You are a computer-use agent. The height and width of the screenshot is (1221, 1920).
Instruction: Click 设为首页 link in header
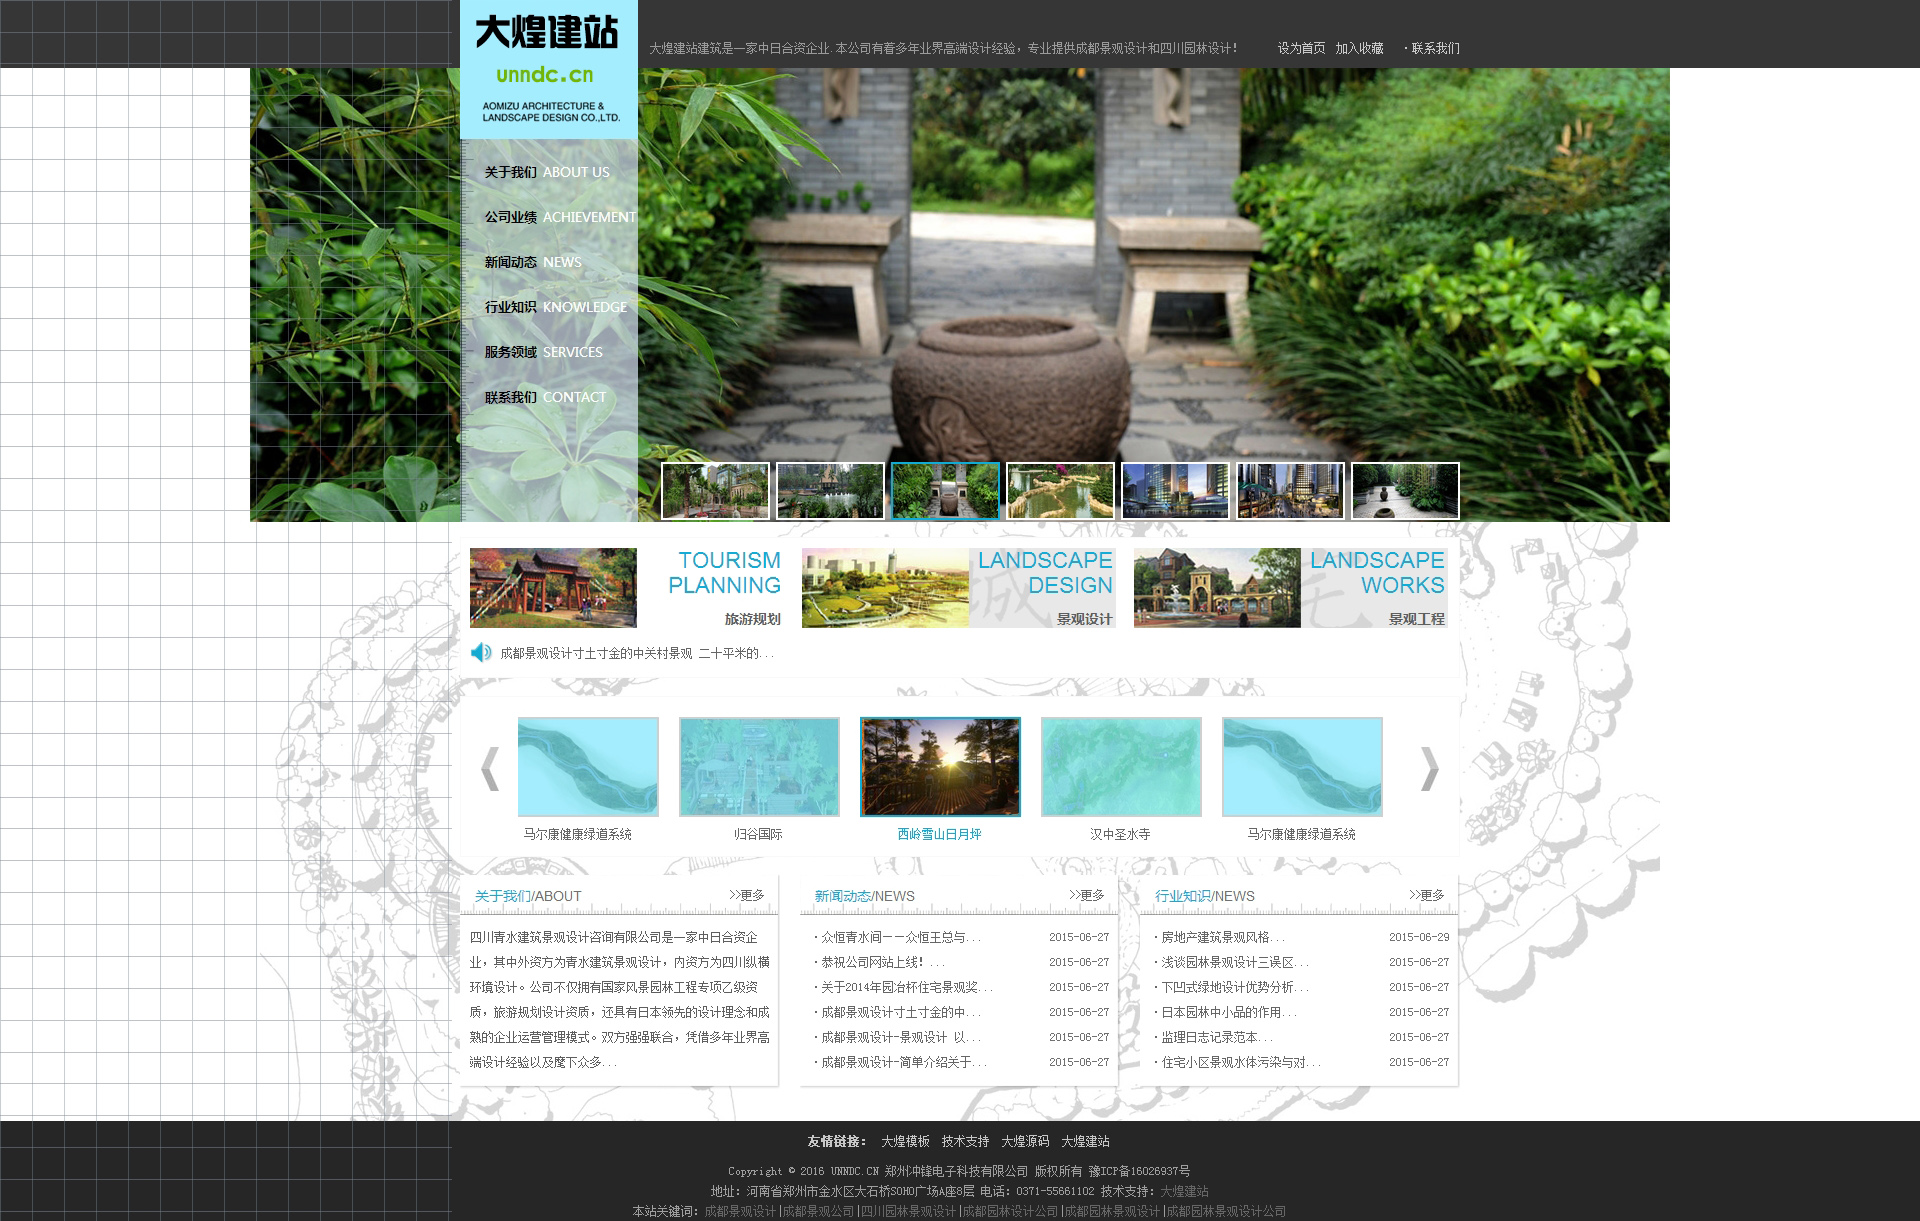(x=1300, y=48)
